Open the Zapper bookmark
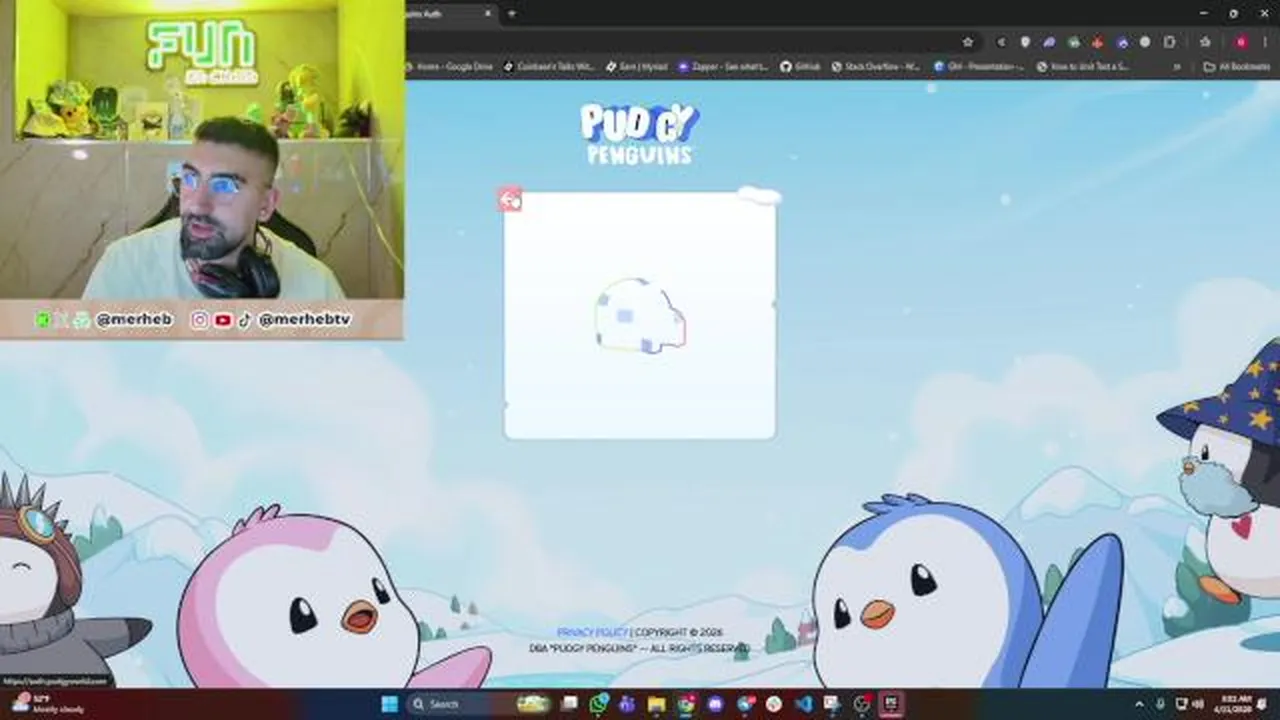 [x=723, y=67]
